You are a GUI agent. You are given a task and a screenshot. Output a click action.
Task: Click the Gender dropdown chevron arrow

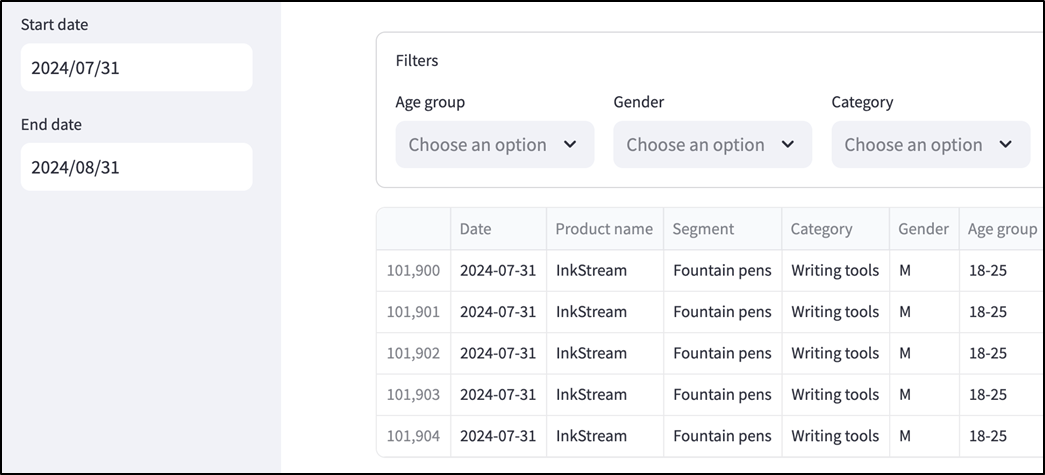[788, 144]
